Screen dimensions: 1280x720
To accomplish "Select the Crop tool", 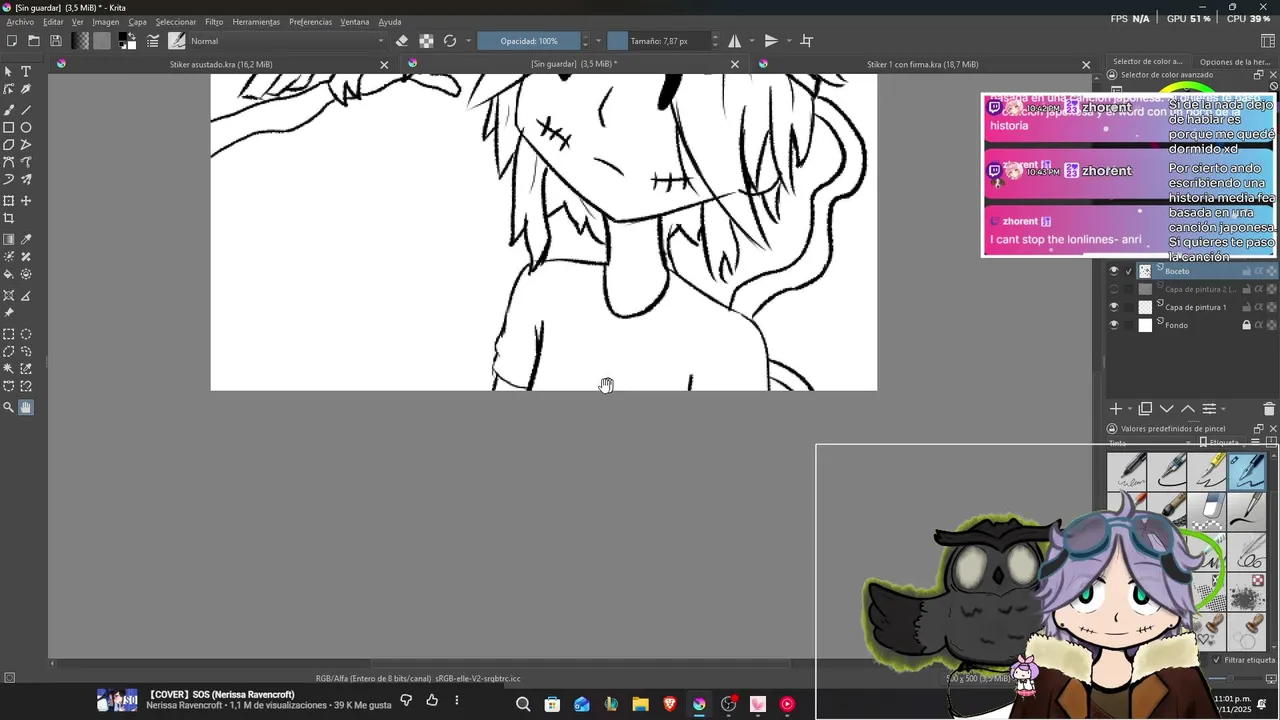I will pyautogui.click(x=9, y=218).
